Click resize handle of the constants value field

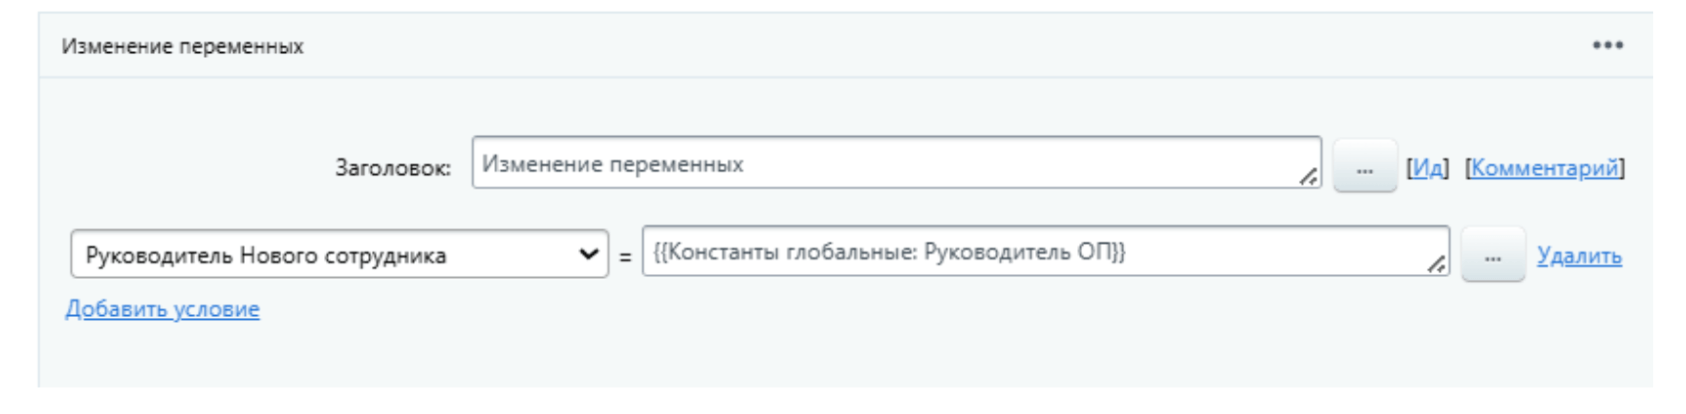(1436, 265)
